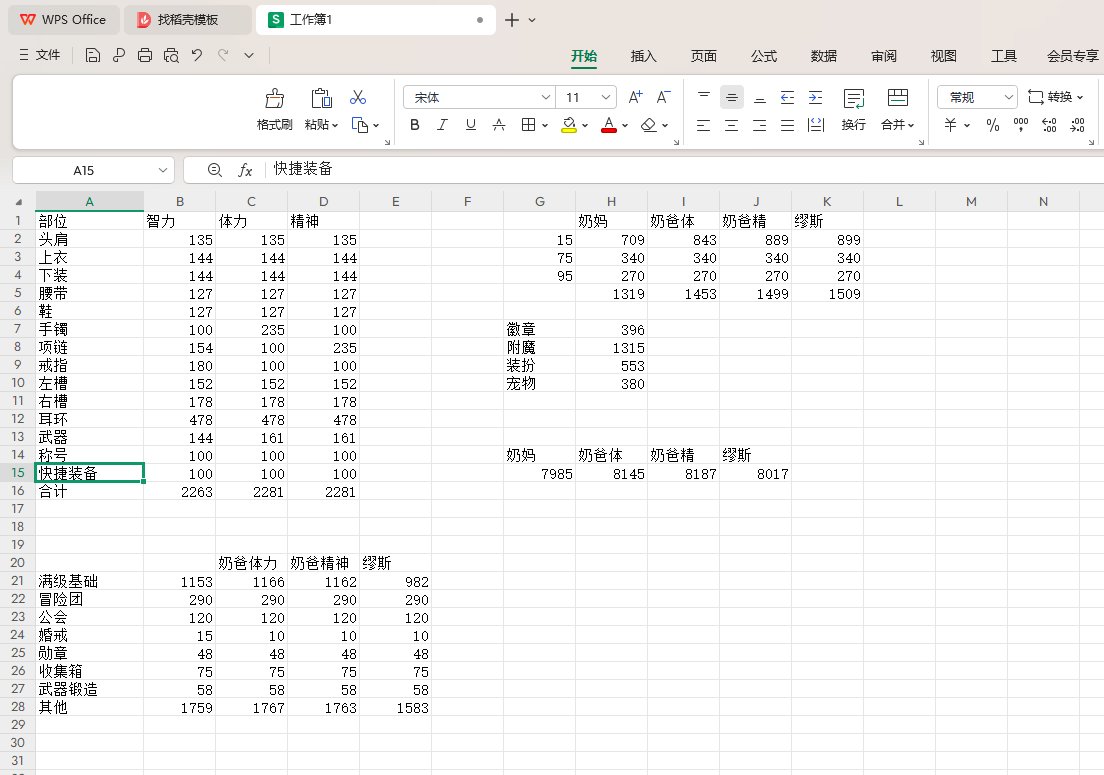Click the Print Preview icon

pos(171,55)
